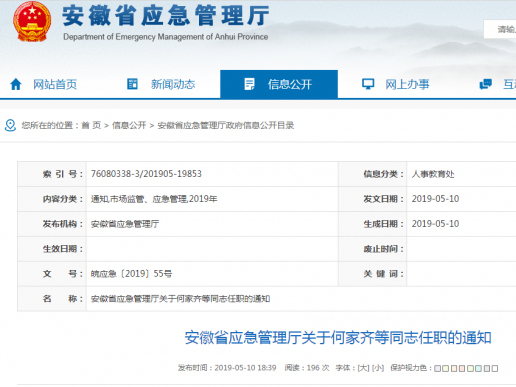Click the blue article headline
The width and height of the screenshot is (516, 387).
coord(338,337)
